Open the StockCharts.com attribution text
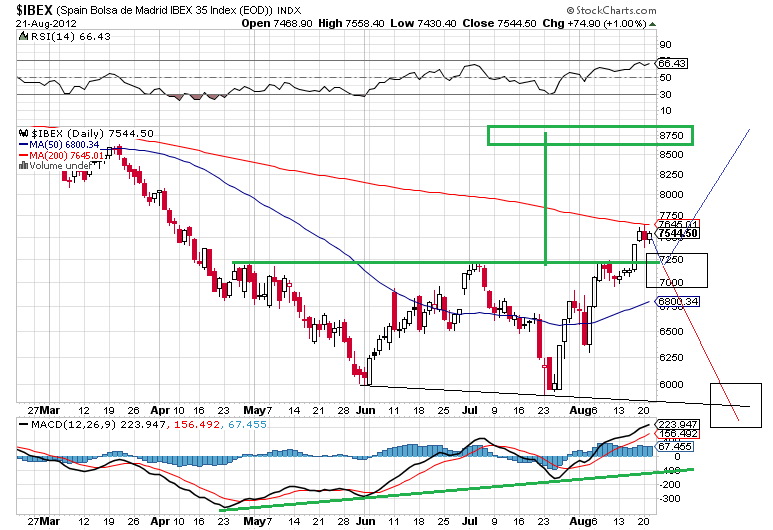The width and height of the screenshot is (773, 530). point(611,10)
